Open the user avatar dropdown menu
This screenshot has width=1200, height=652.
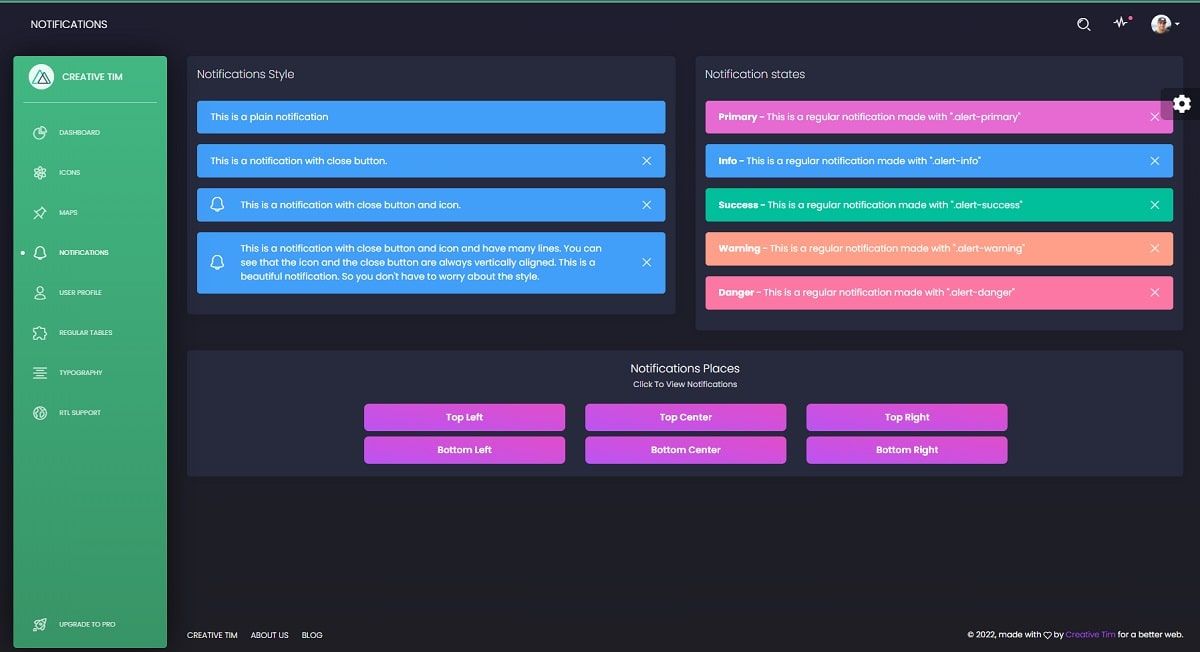click(1161, 23)
